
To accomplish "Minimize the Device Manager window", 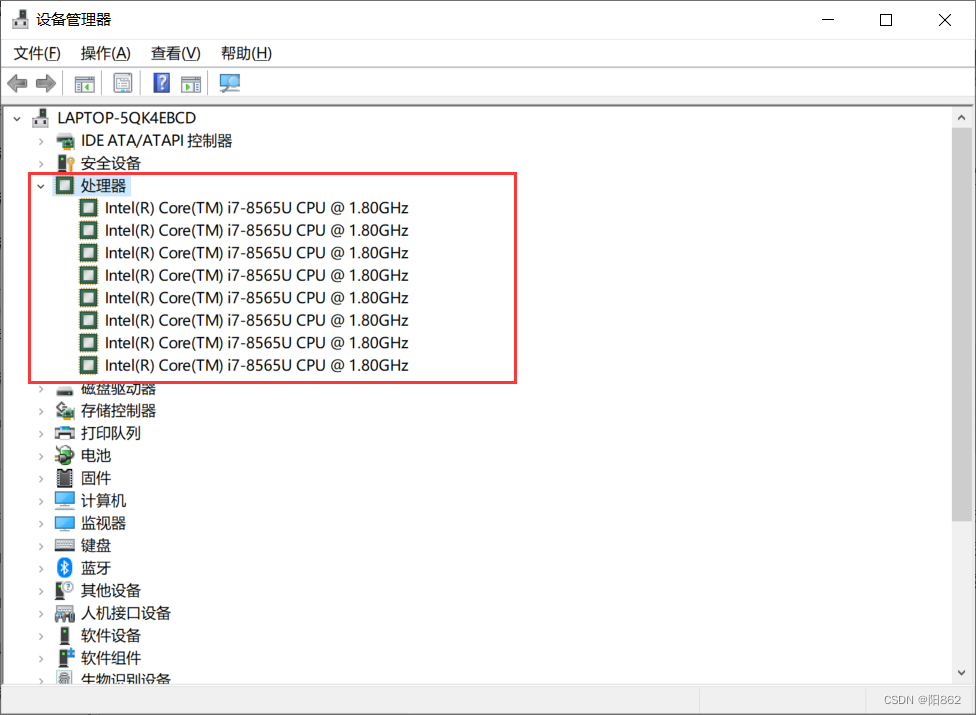I will click(x=828, y=20).
